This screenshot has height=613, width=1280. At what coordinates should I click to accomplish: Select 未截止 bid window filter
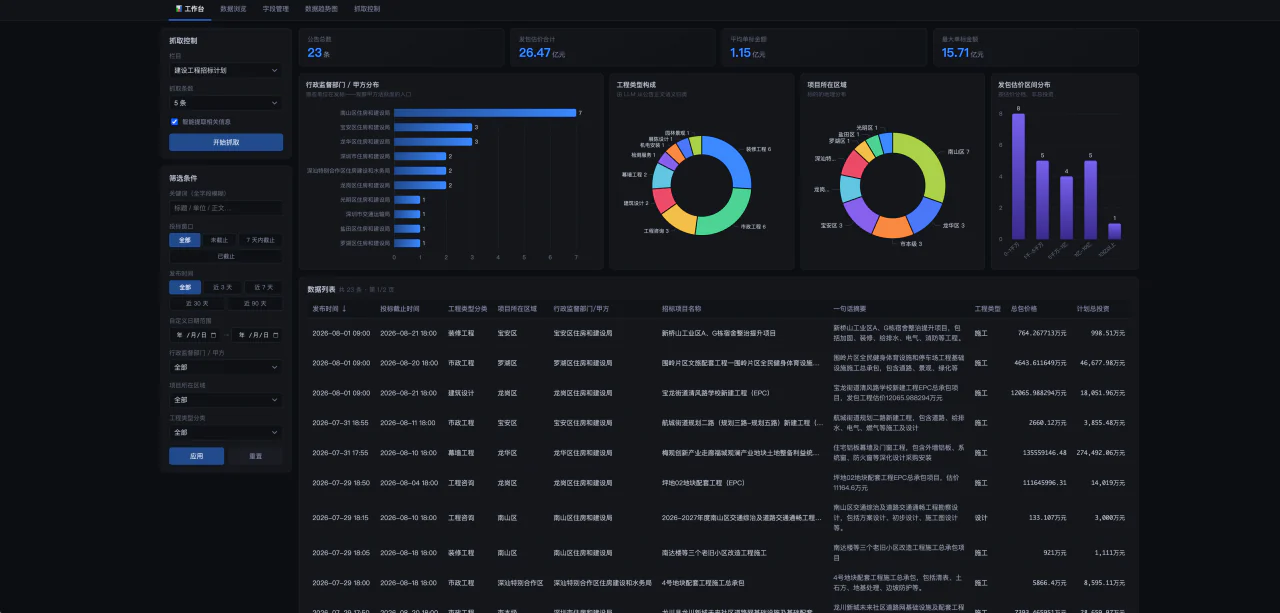(220, 240)
